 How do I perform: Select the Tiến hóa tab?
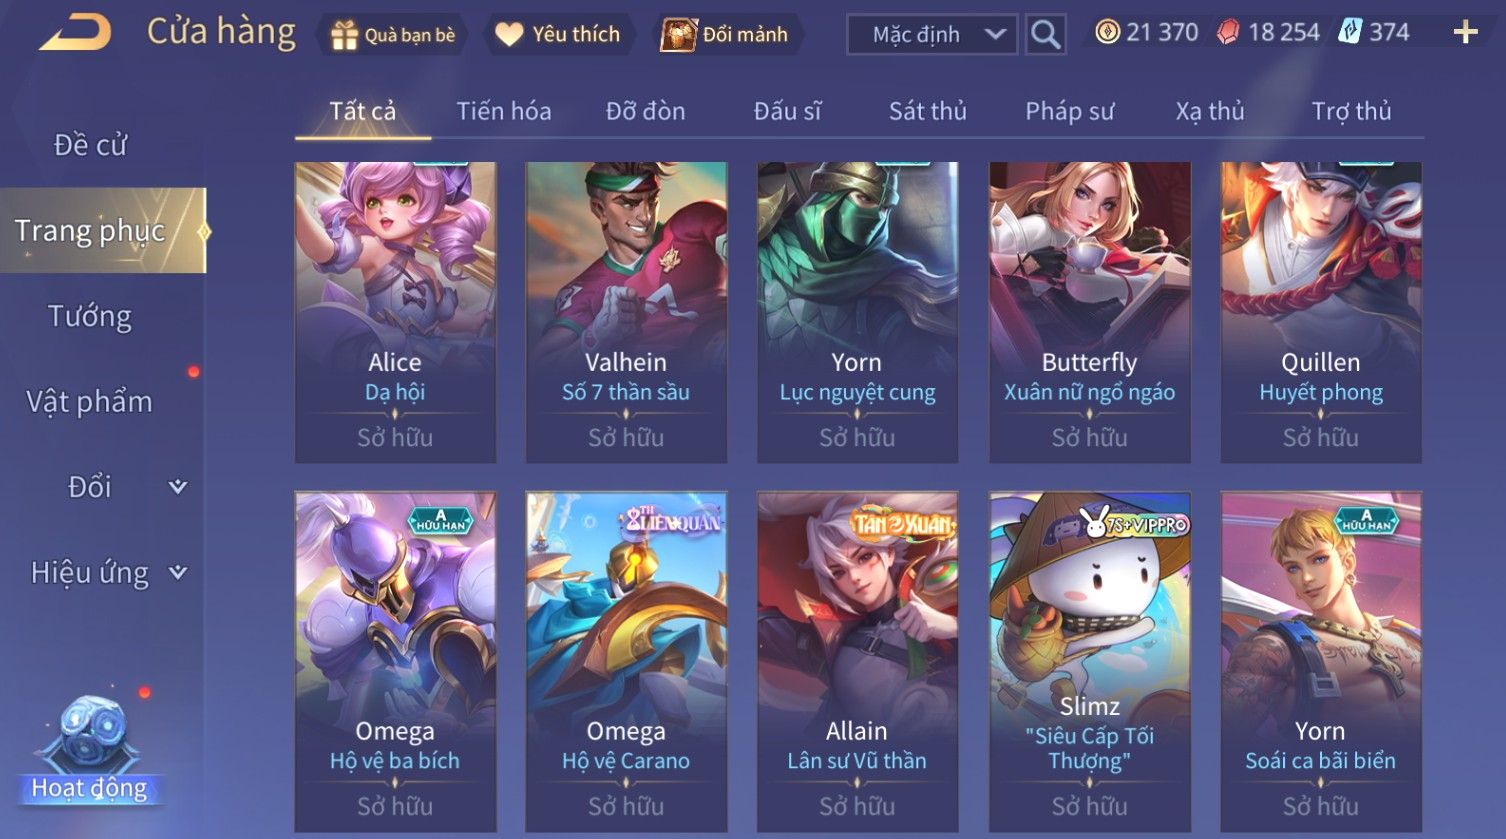click(504, 111)
